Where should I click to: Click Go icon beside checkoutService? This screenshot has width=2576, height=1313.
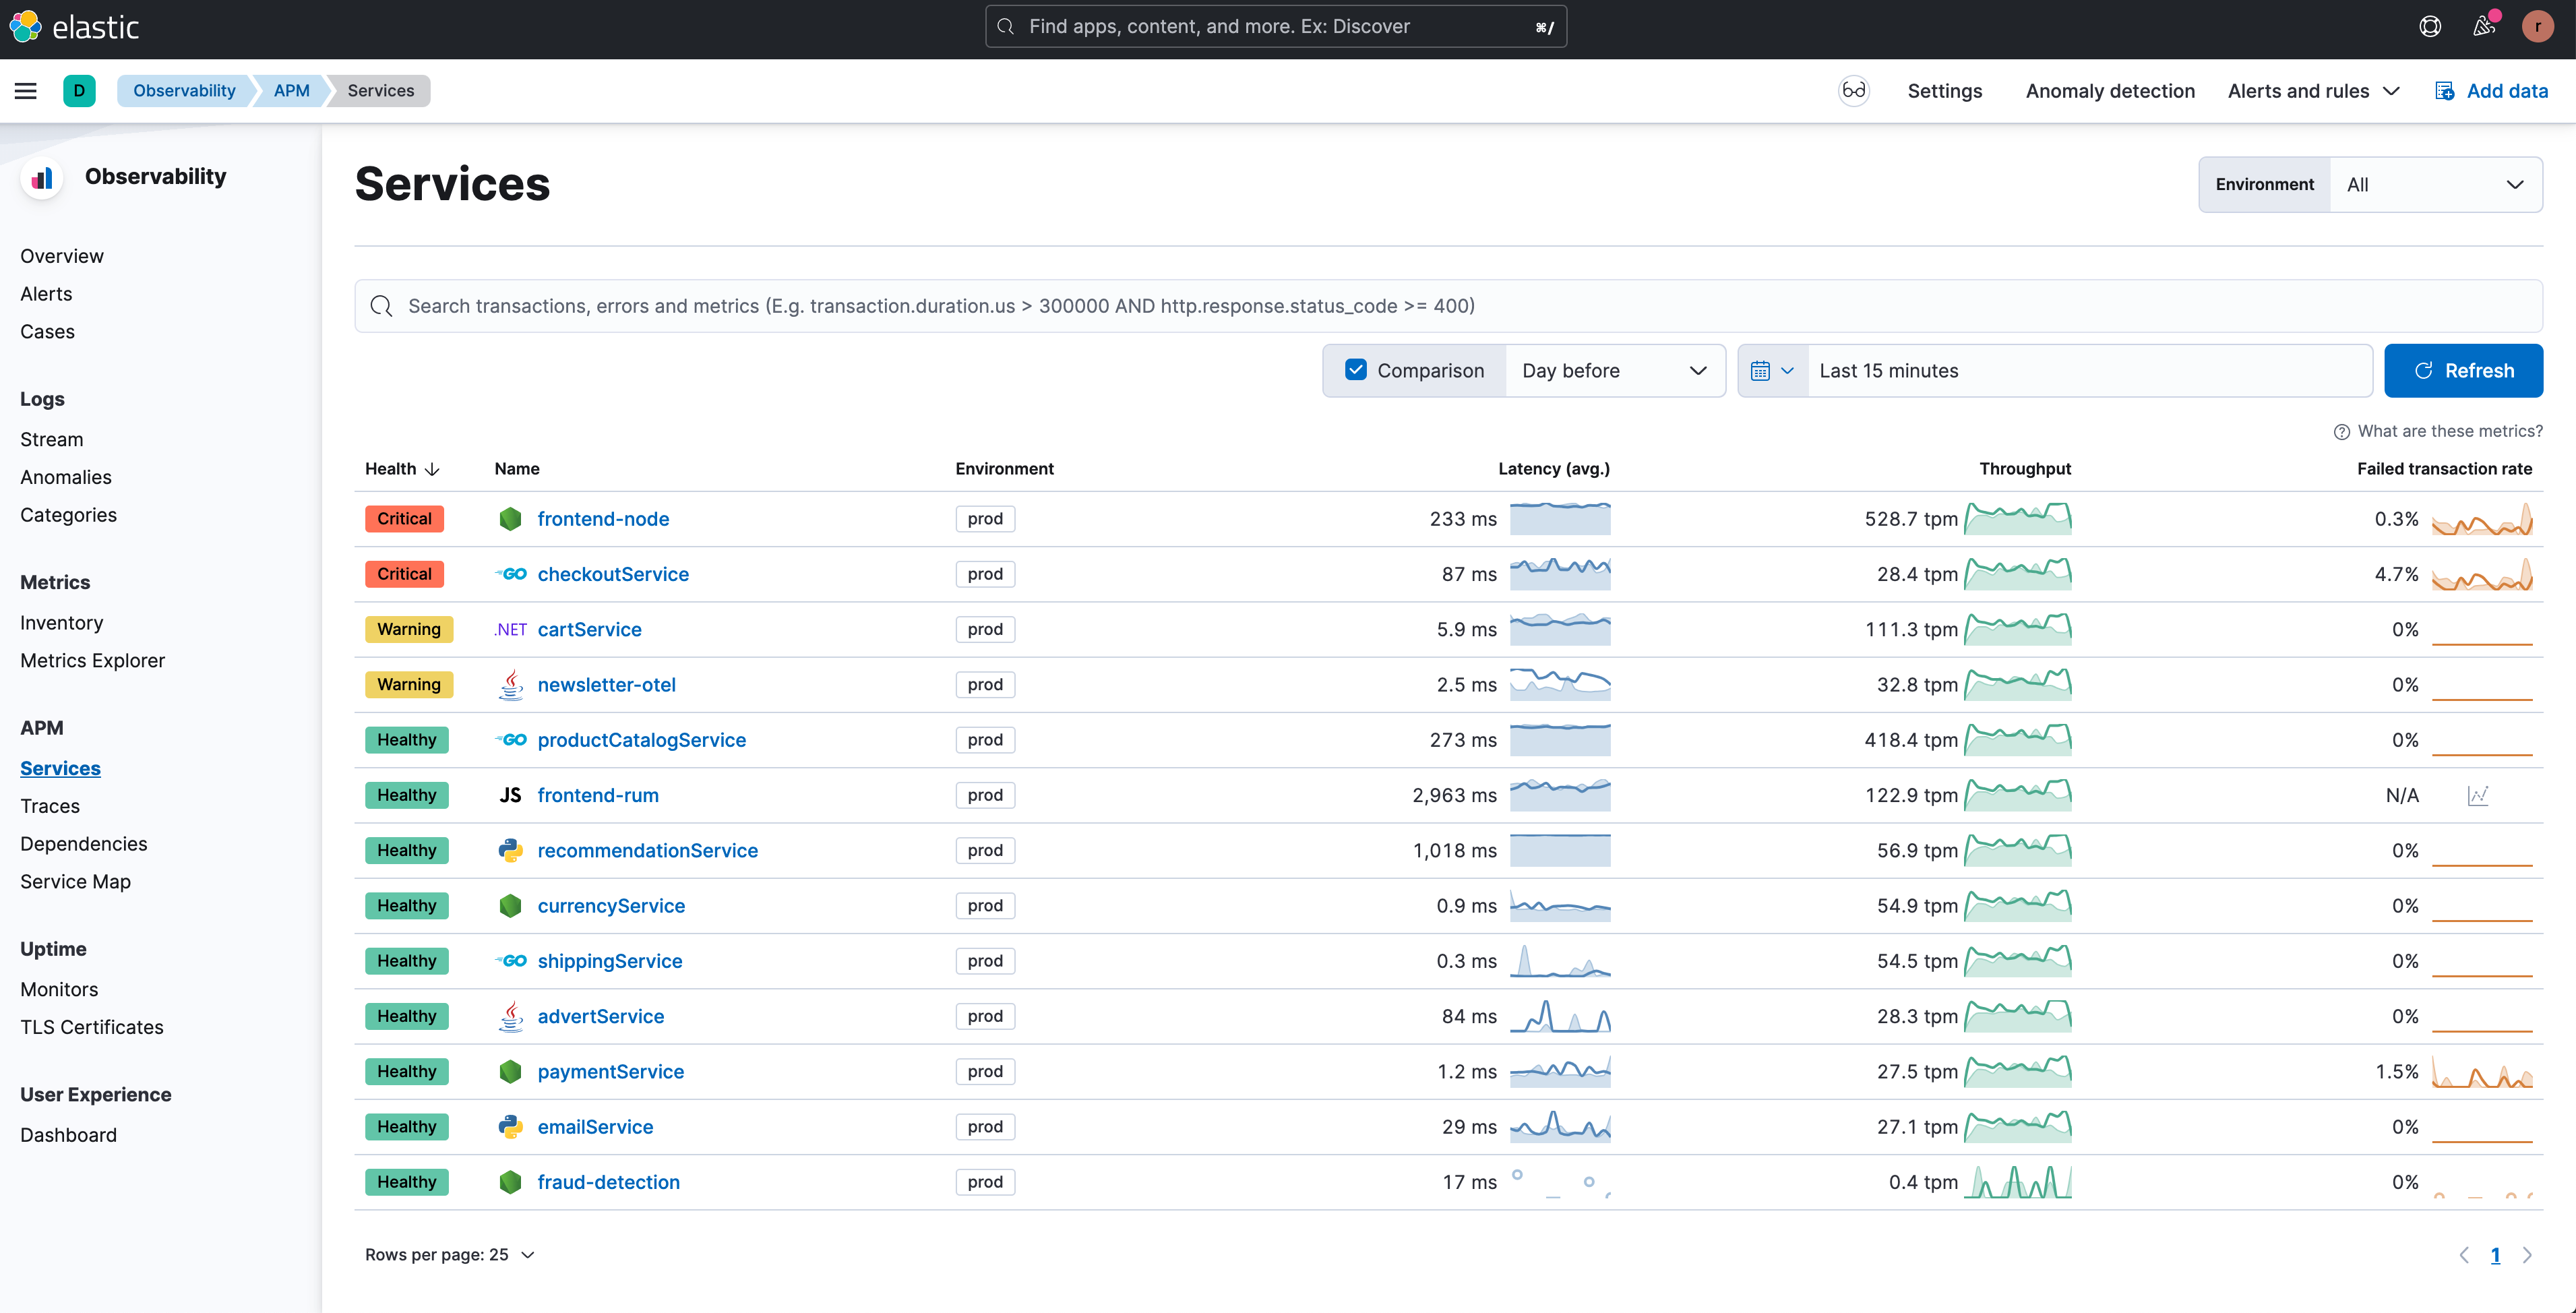[511, 574]
